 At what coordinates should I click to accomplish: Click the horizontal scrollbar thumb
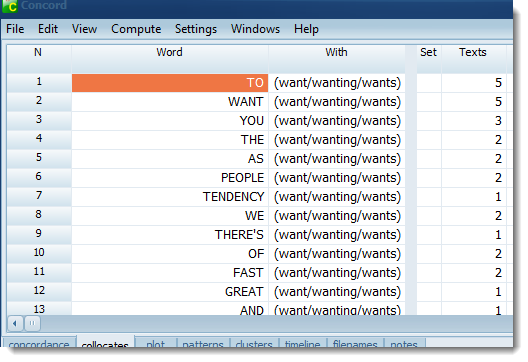32,323
